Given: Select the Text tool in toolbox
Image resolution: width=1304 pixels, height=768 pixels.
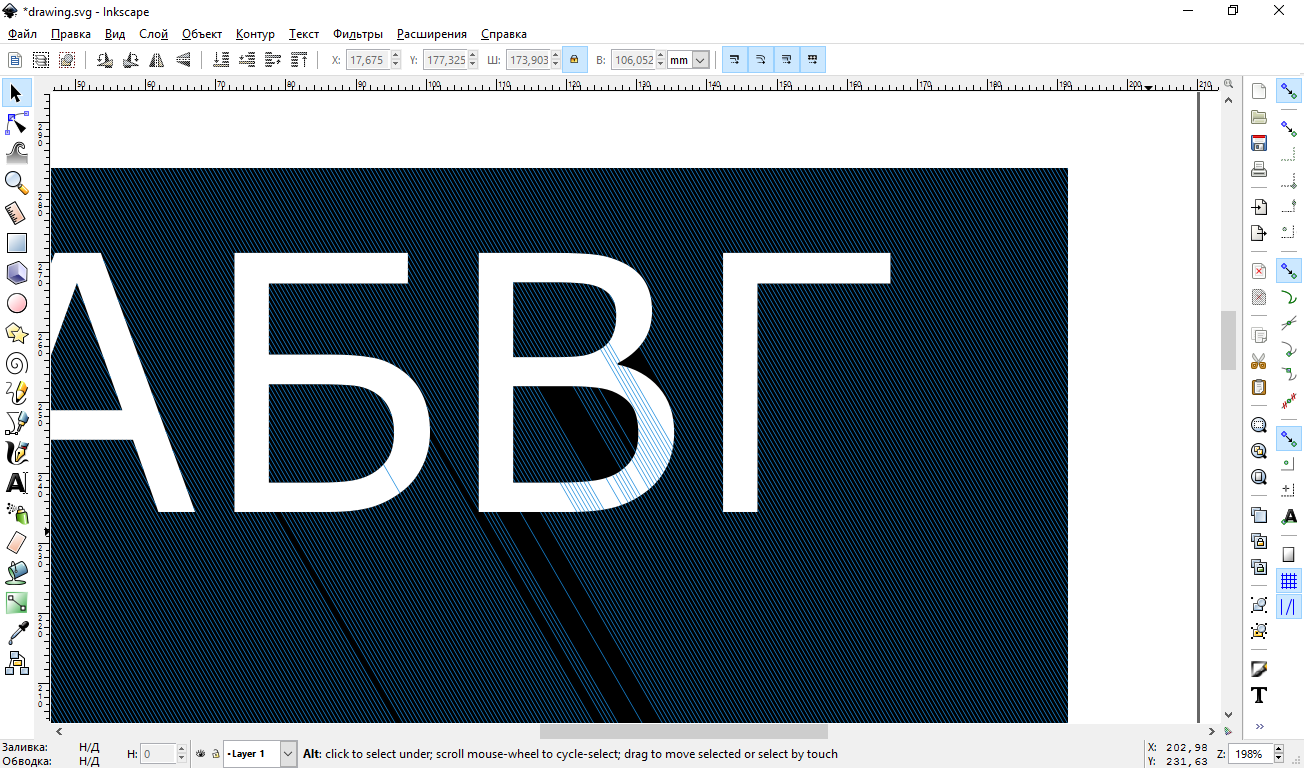Looking at the screenshot, I should [16, 483].
